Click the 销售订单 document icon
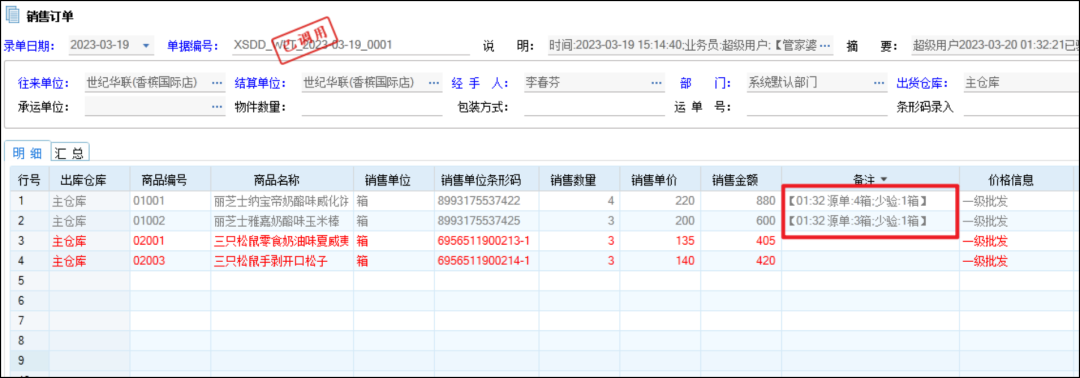 pos(13,14)
